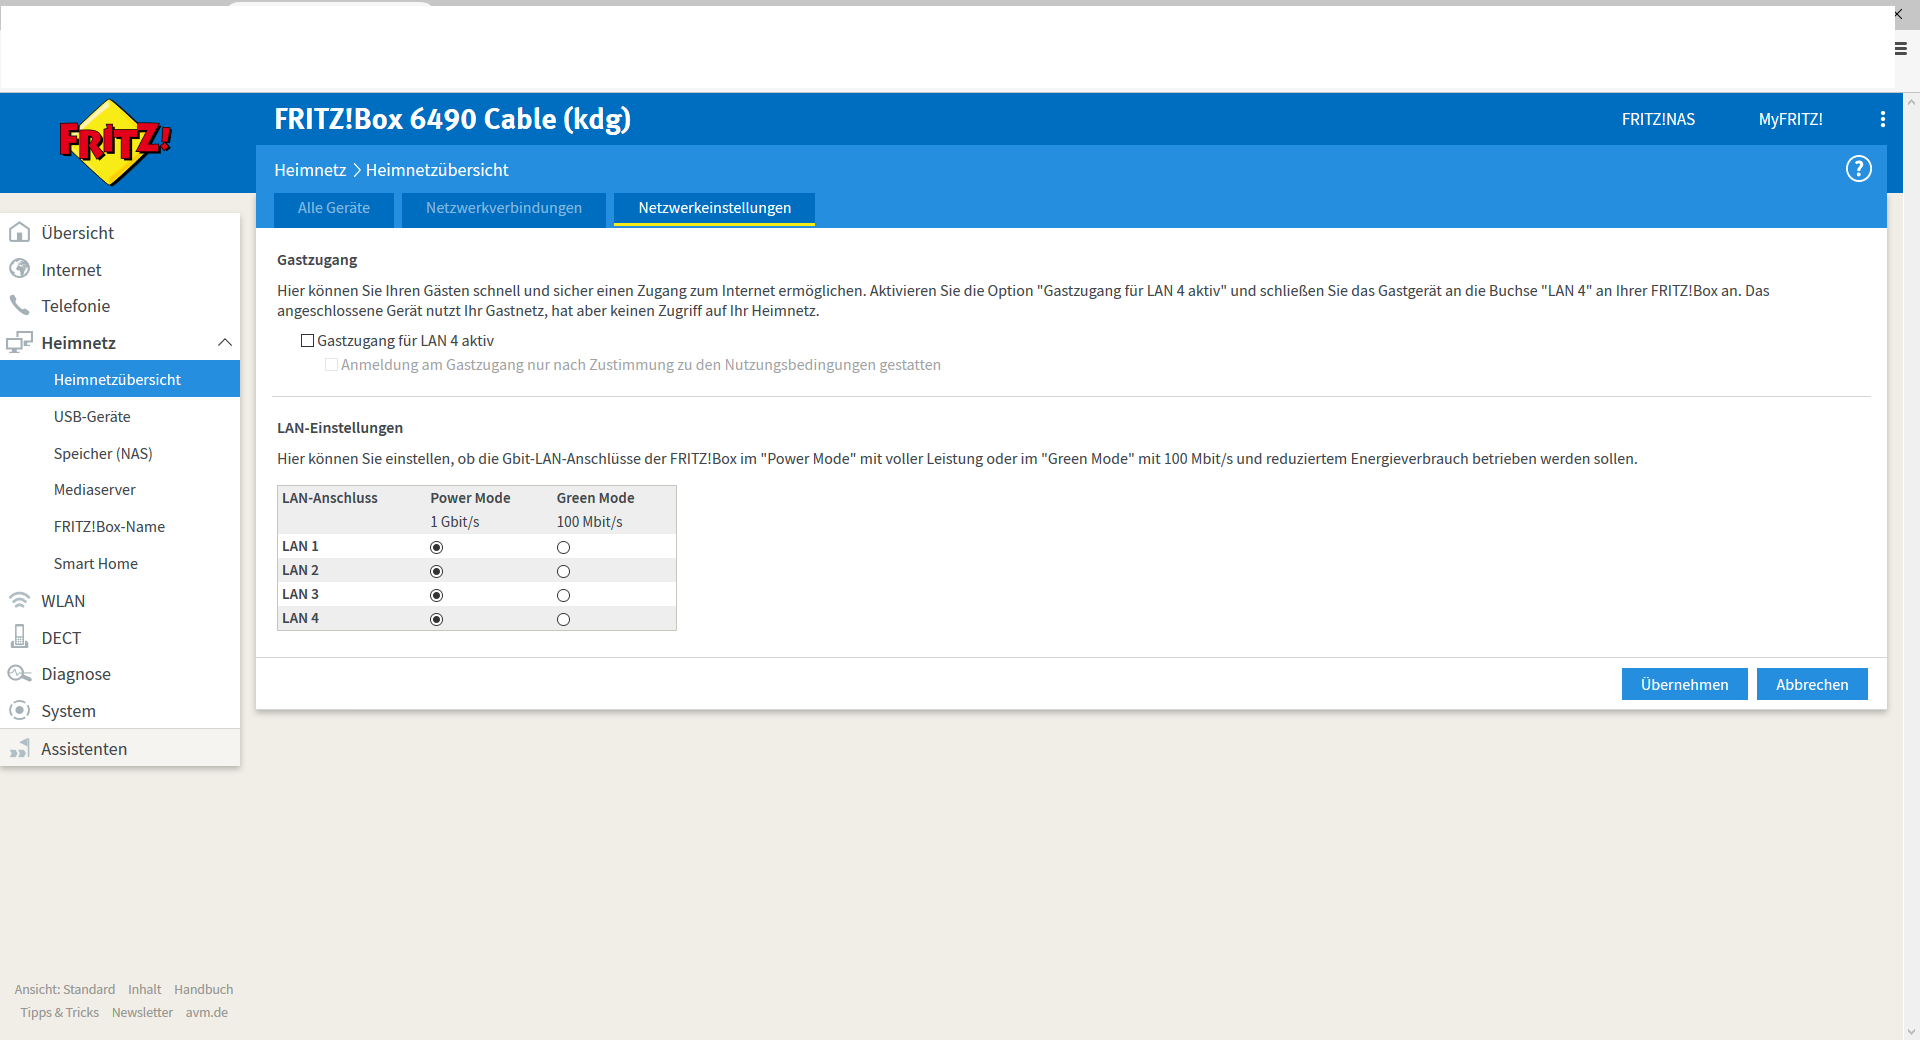Image resolution: width=1923 pixels, height=1040 pixels.
Task: Open Heimnetz menu label in sidebar
Action: tap(79, 343)
